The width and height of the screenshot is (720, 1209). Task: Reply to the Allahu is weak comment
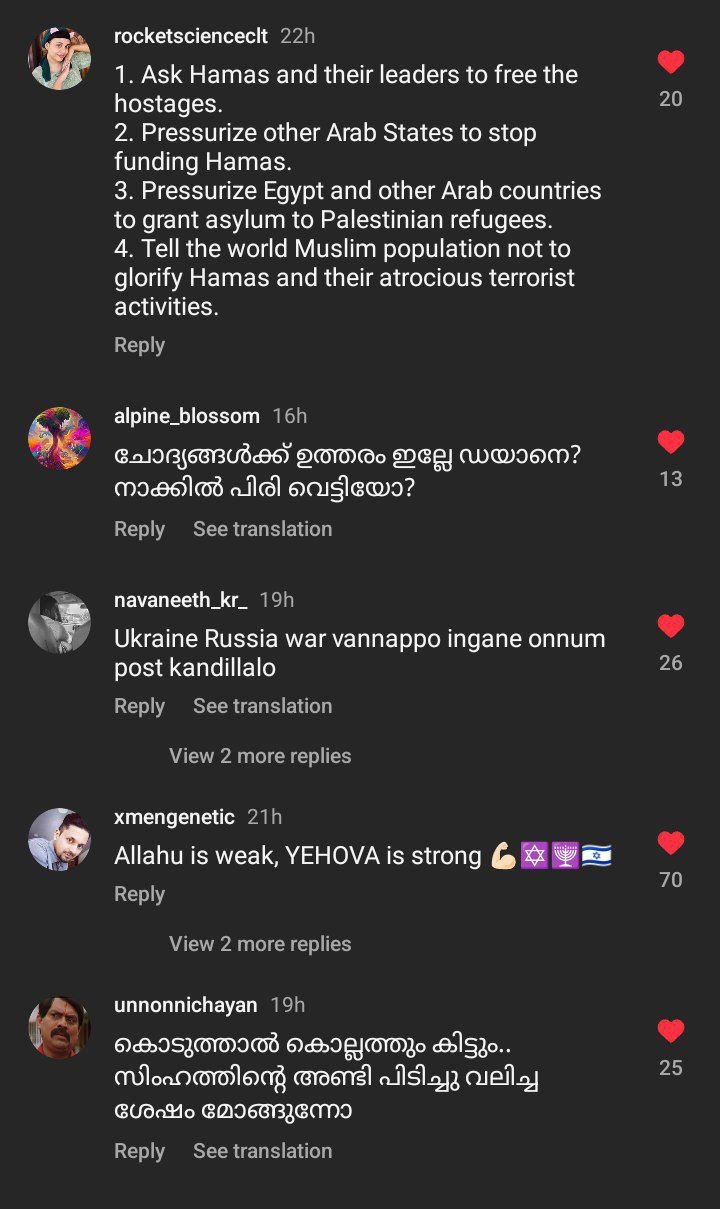139,894
